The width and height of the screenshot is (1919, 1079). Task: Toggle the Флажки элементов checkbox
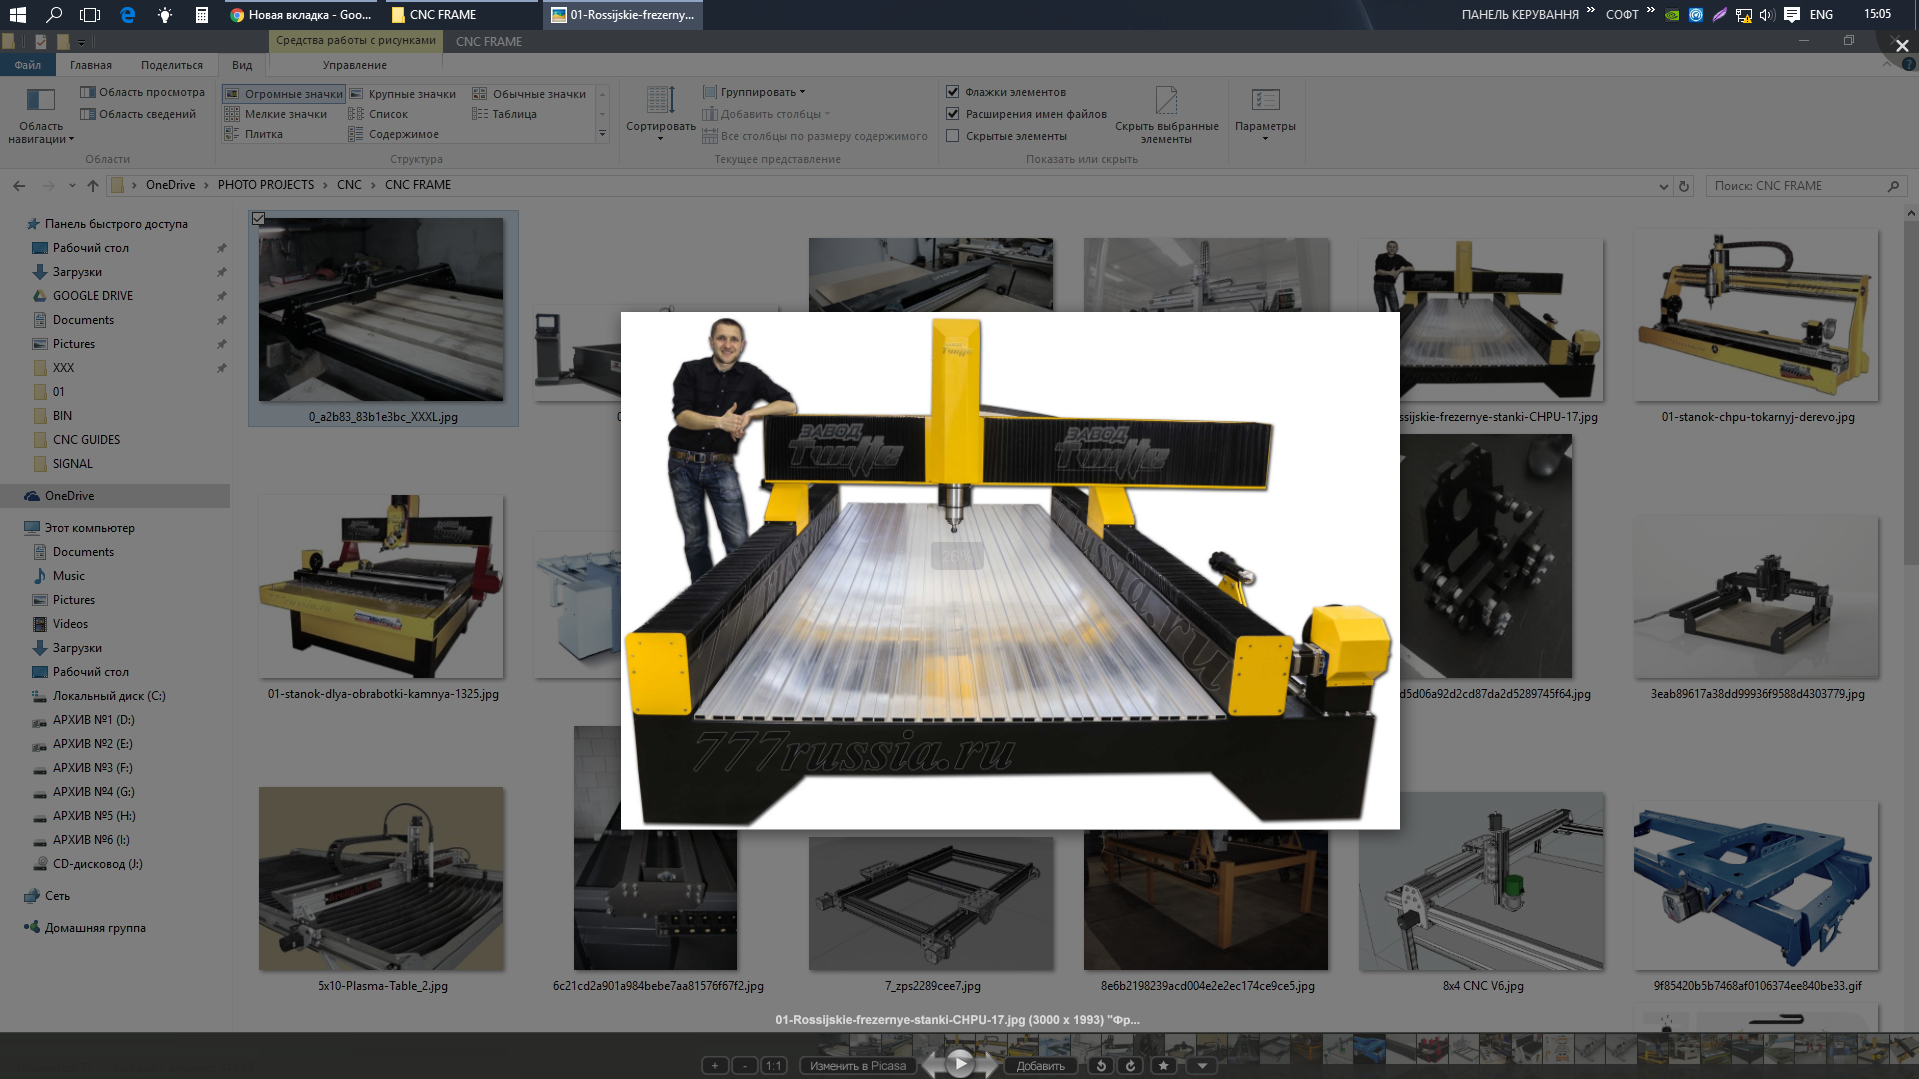click(953, 92)
